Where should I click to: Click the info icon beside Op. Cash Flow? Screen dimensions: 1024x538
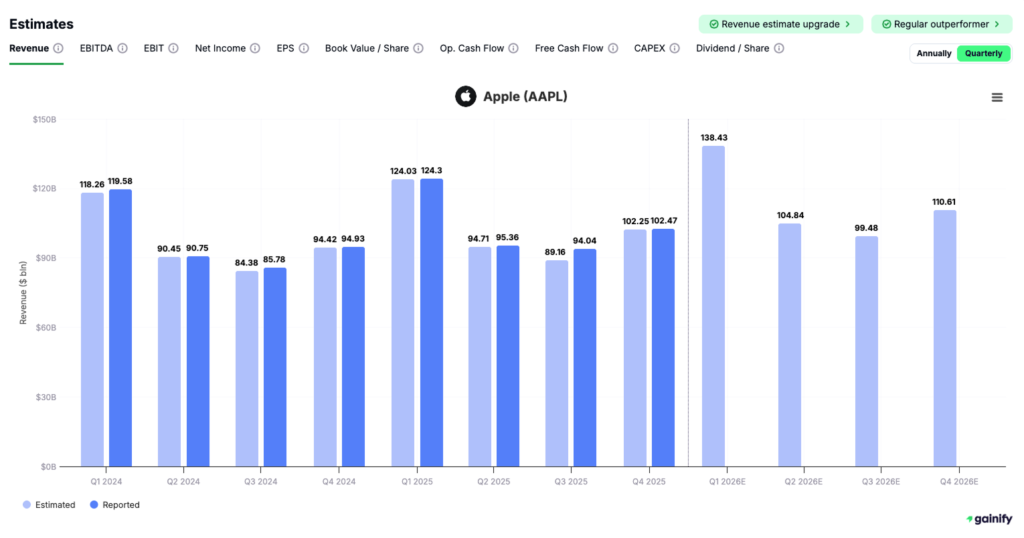[513, 48]
